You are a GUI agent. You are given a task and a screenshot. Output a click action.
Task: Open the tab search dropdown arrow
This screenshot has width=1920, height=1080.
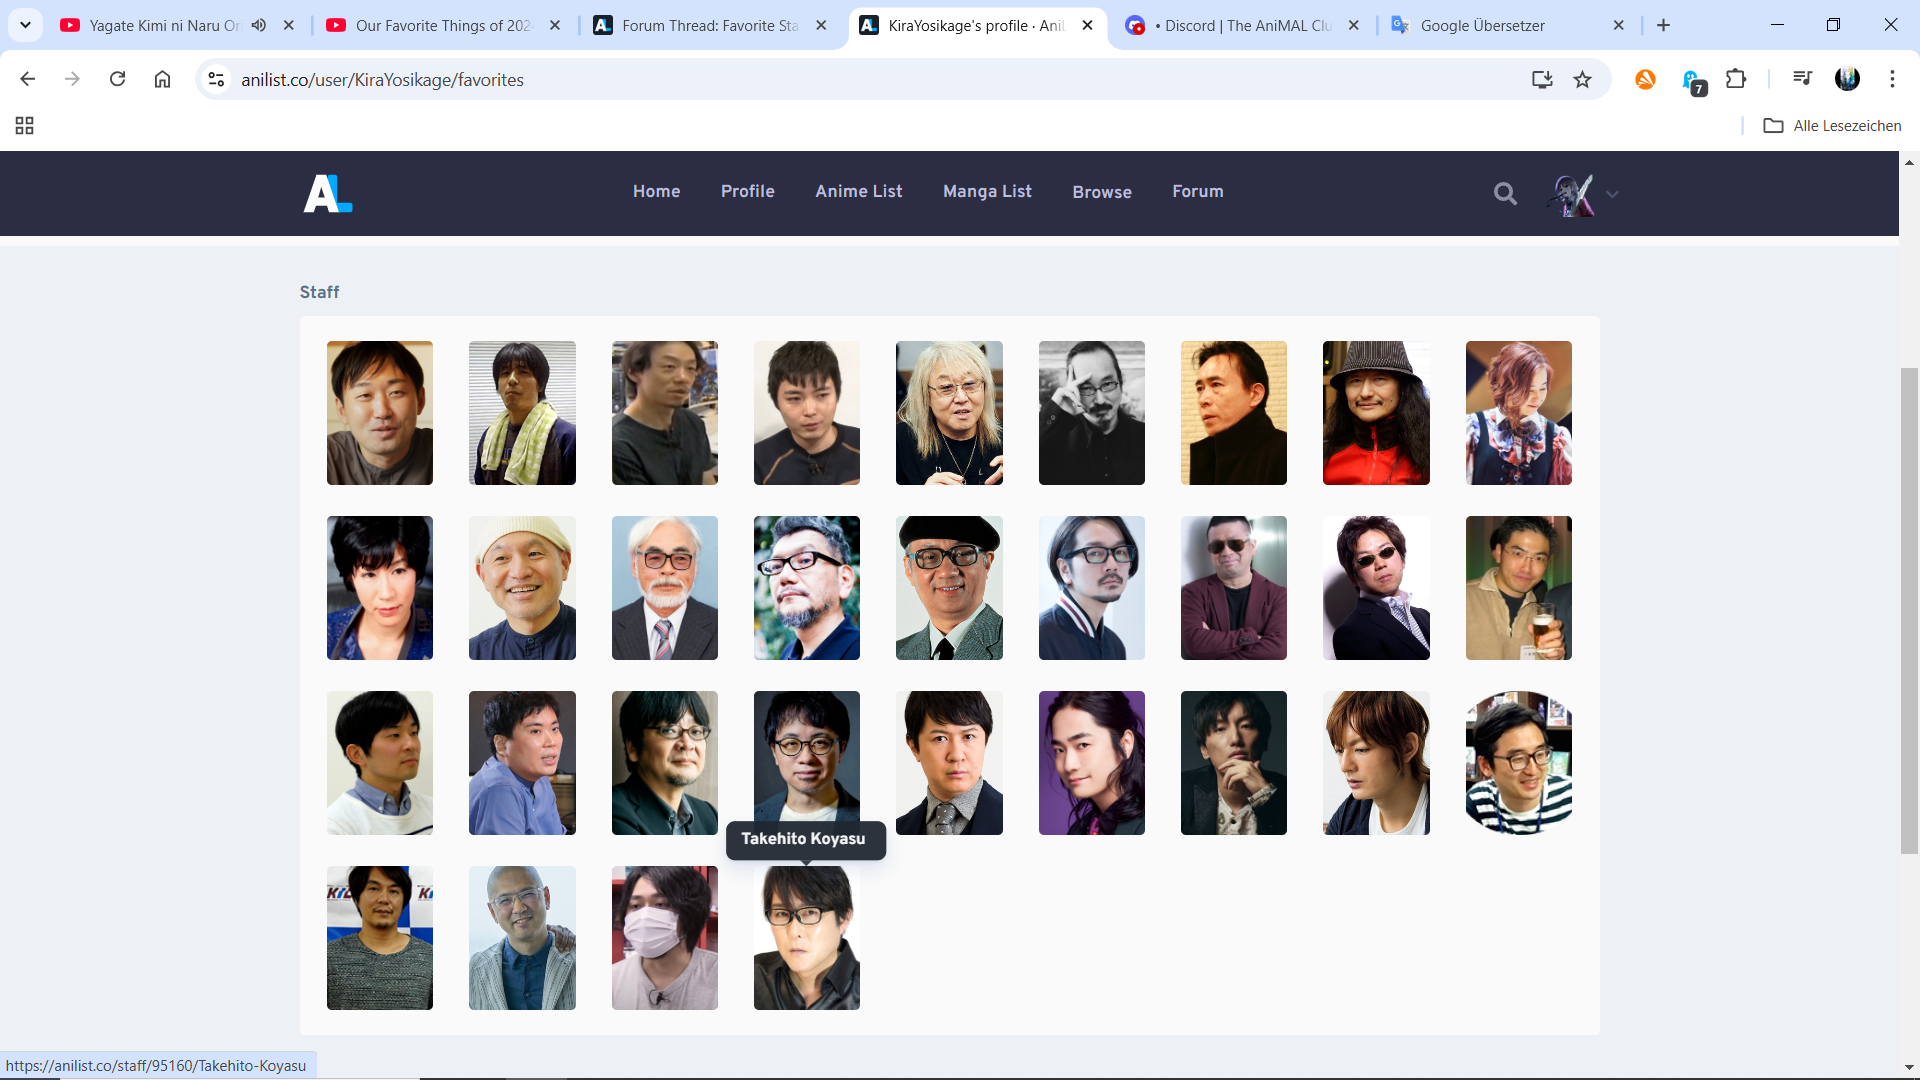[x=25, y=25]
